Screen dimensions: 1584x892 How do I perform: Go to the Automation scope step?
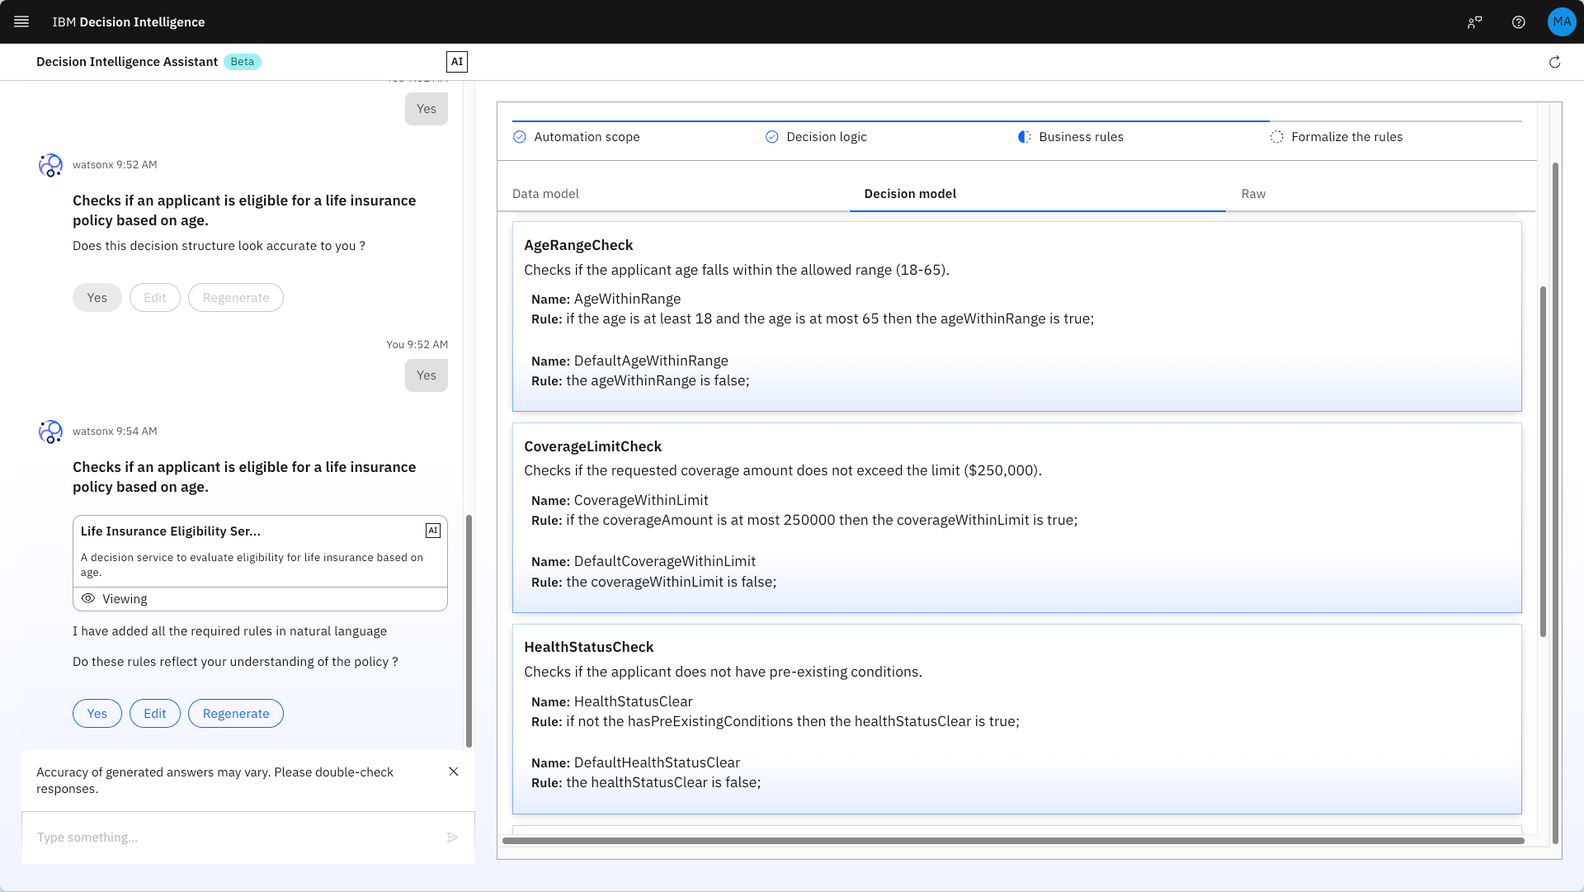pyautogui.click(x=586, y=137)
